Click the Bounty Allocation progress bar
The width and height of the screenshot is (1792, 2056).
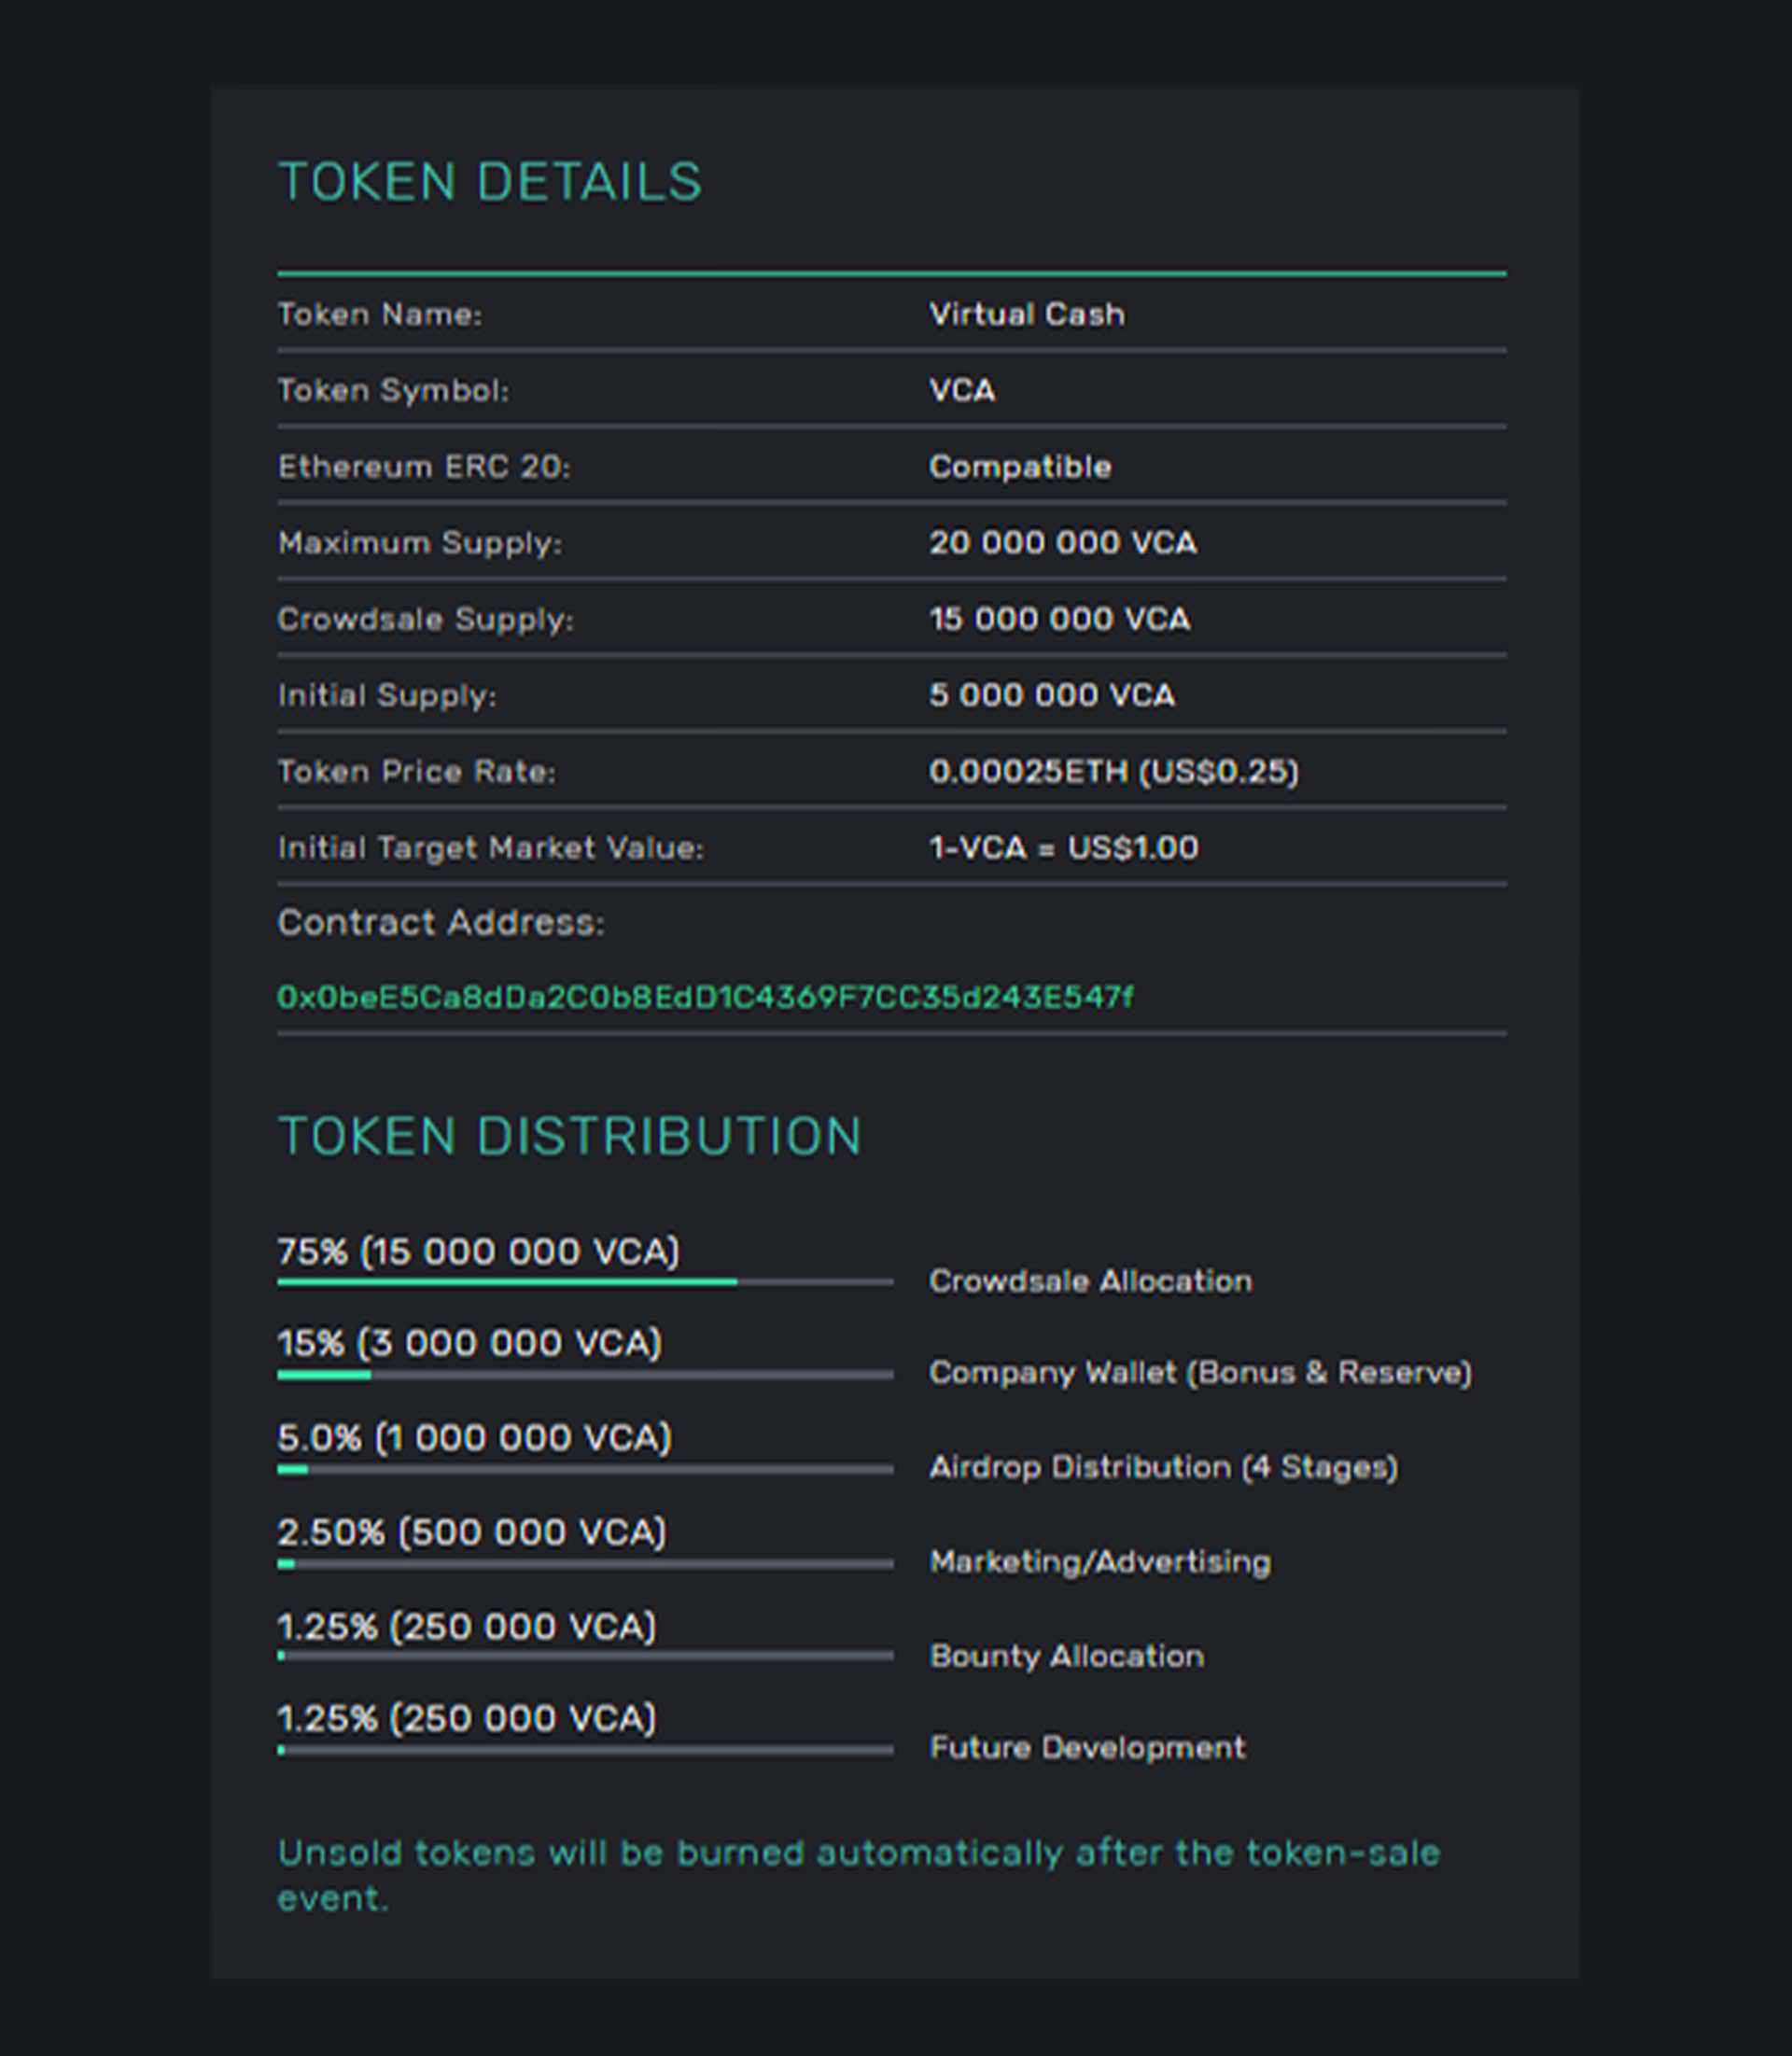585,1656
